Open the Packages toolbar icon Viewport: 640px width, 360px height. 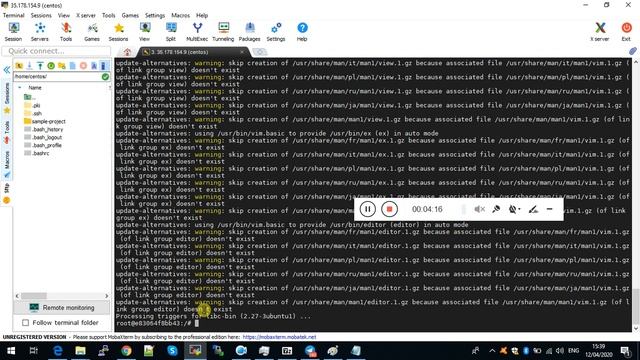point(249,32)
